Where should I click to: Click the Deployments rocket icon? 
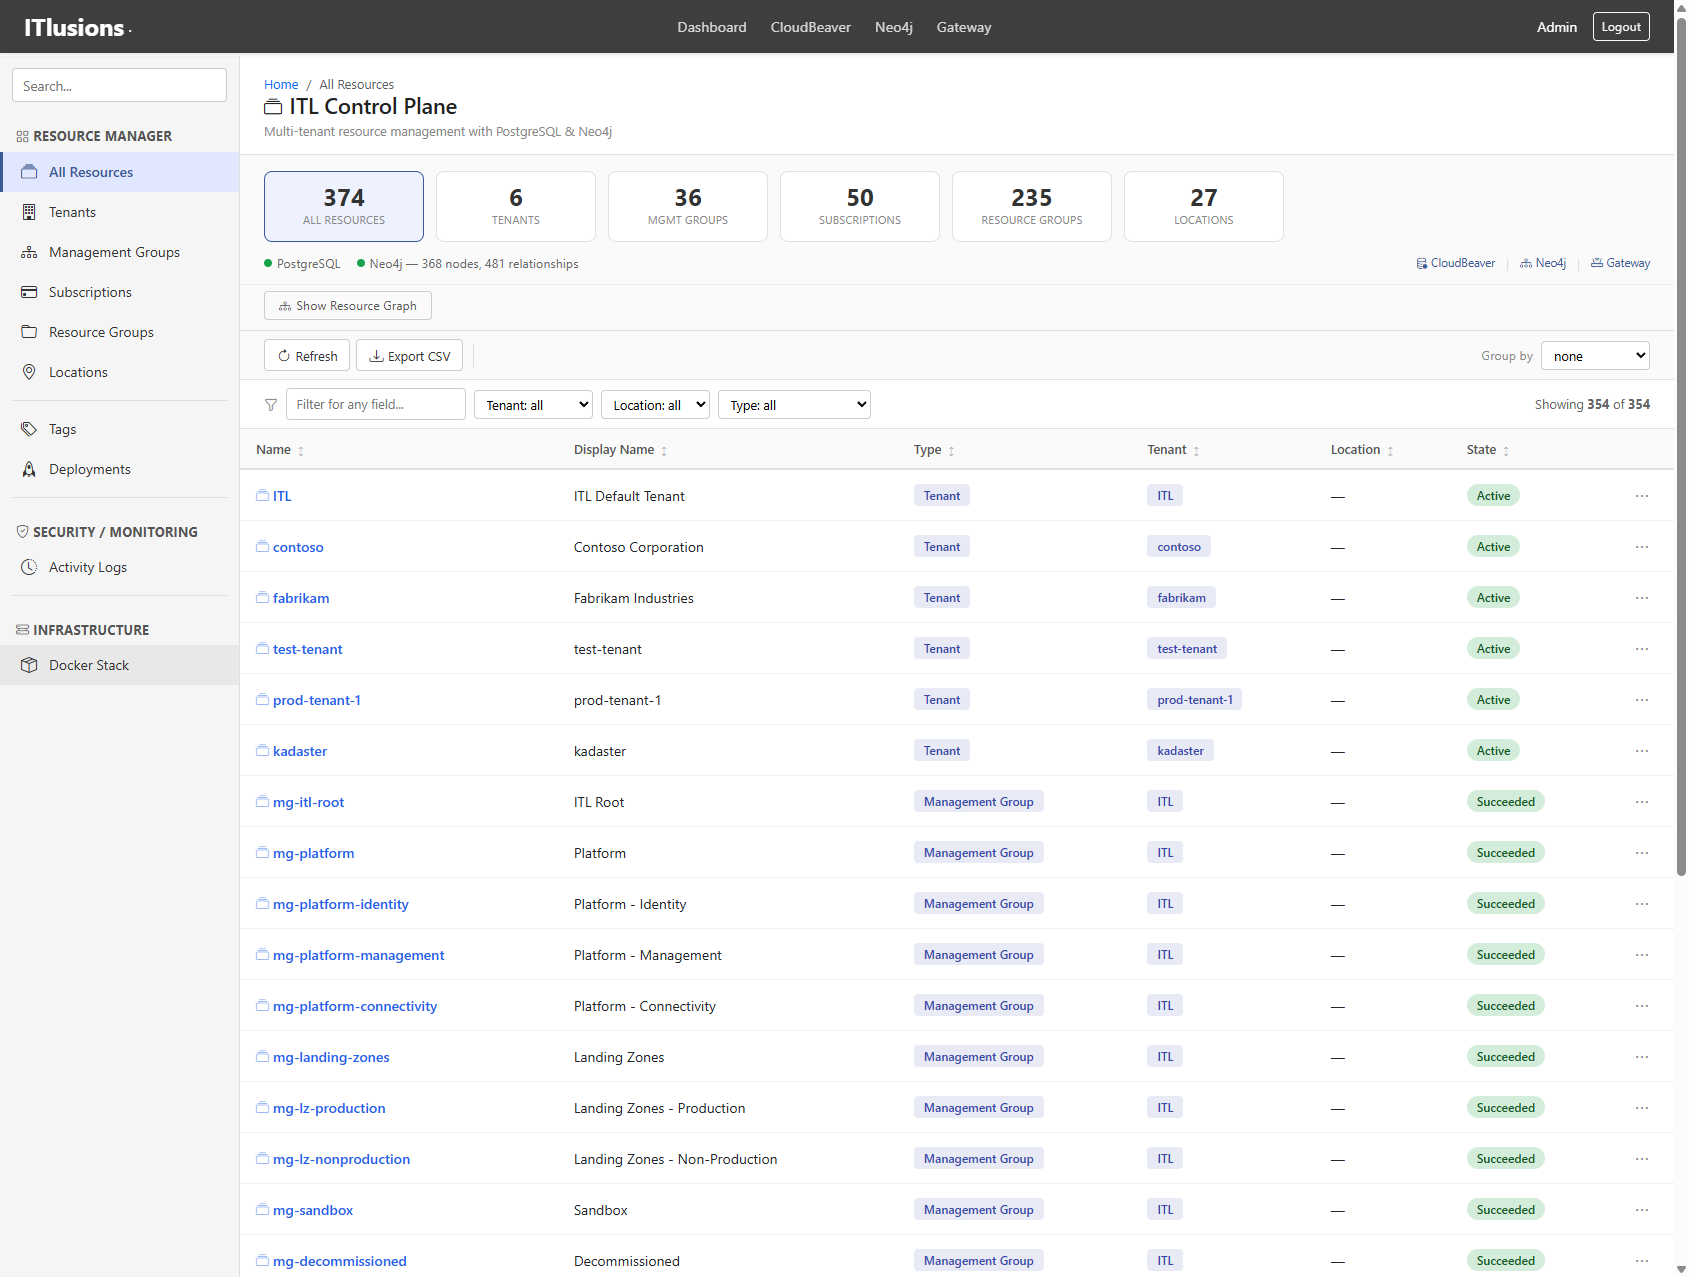coord(29,469)
